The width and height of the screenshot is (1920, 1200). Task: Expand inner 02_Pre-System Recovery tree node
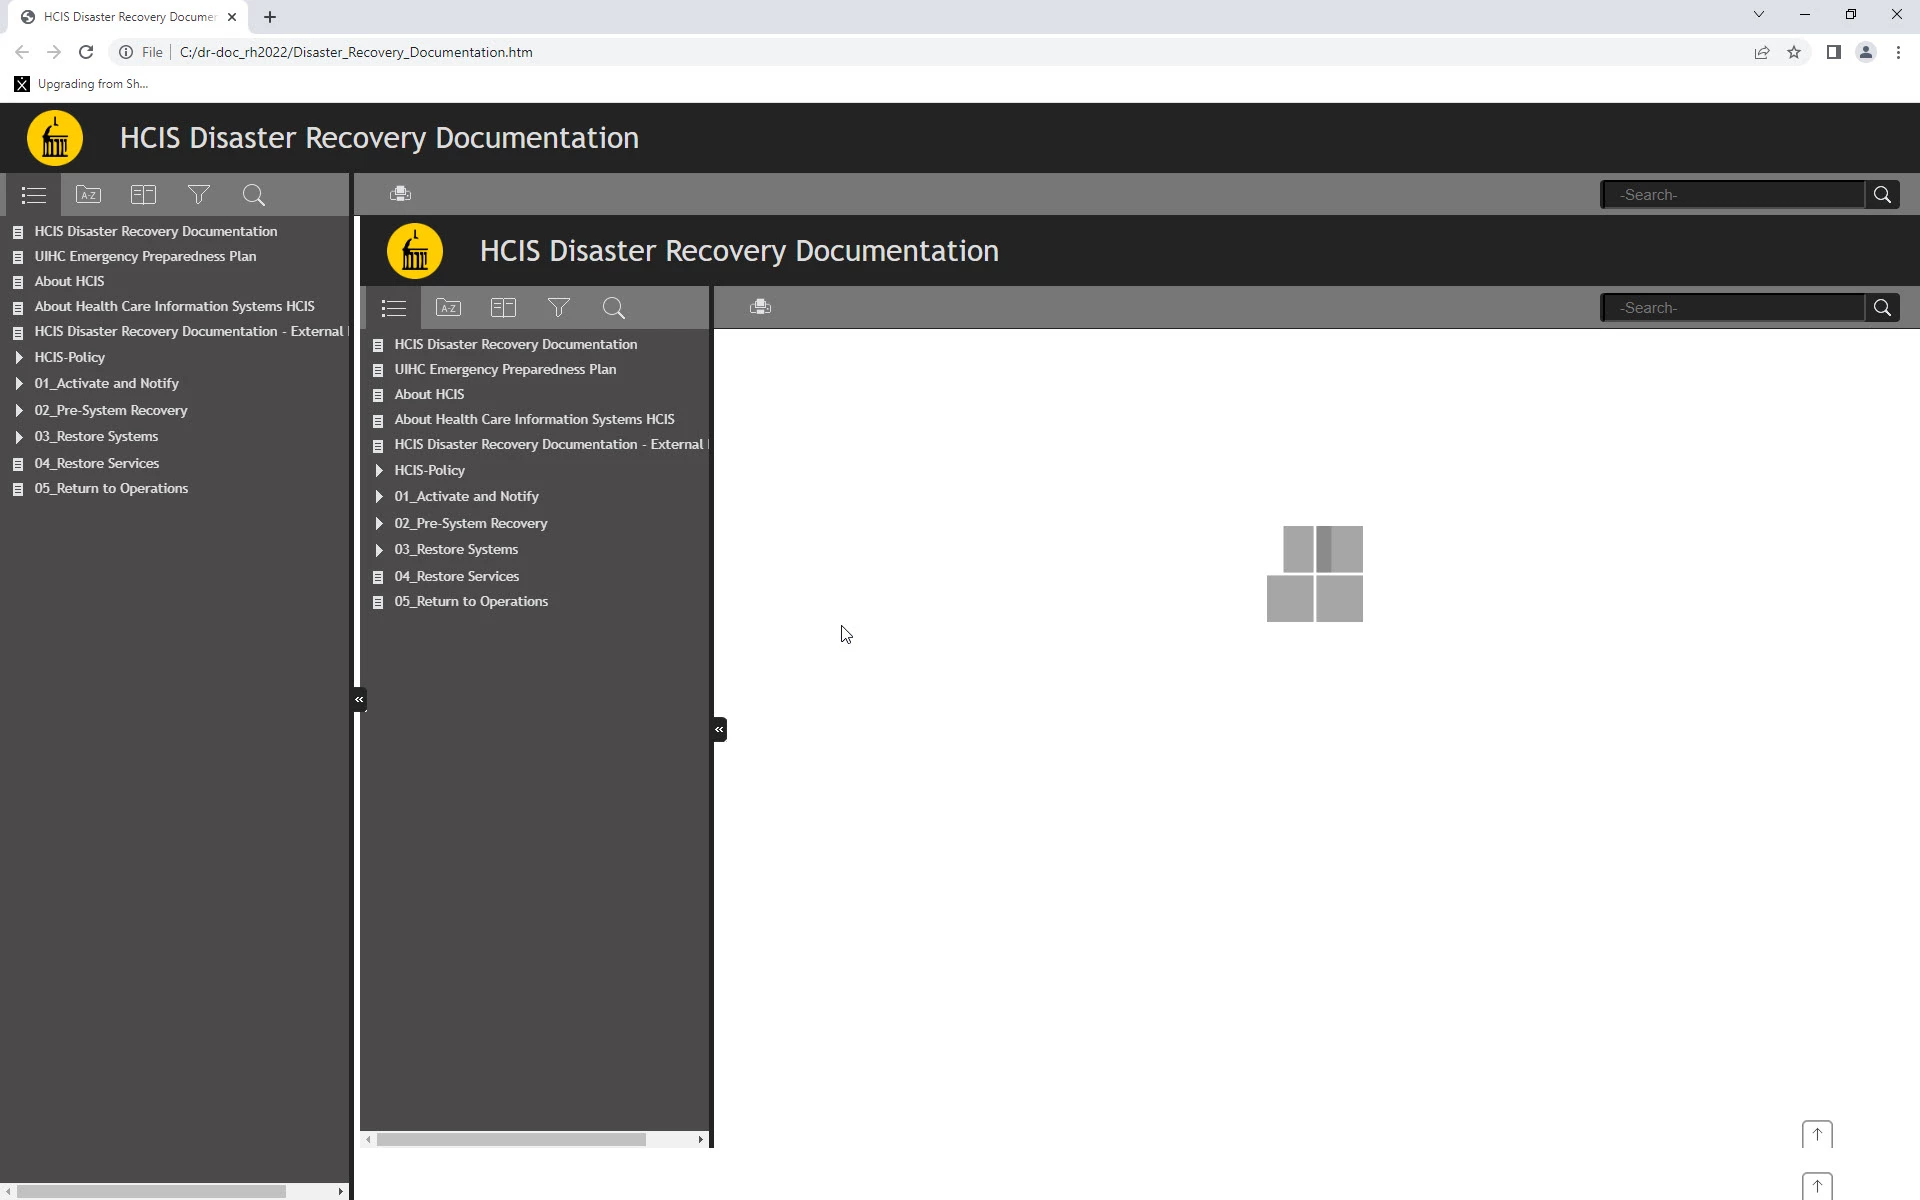[379, 523]
